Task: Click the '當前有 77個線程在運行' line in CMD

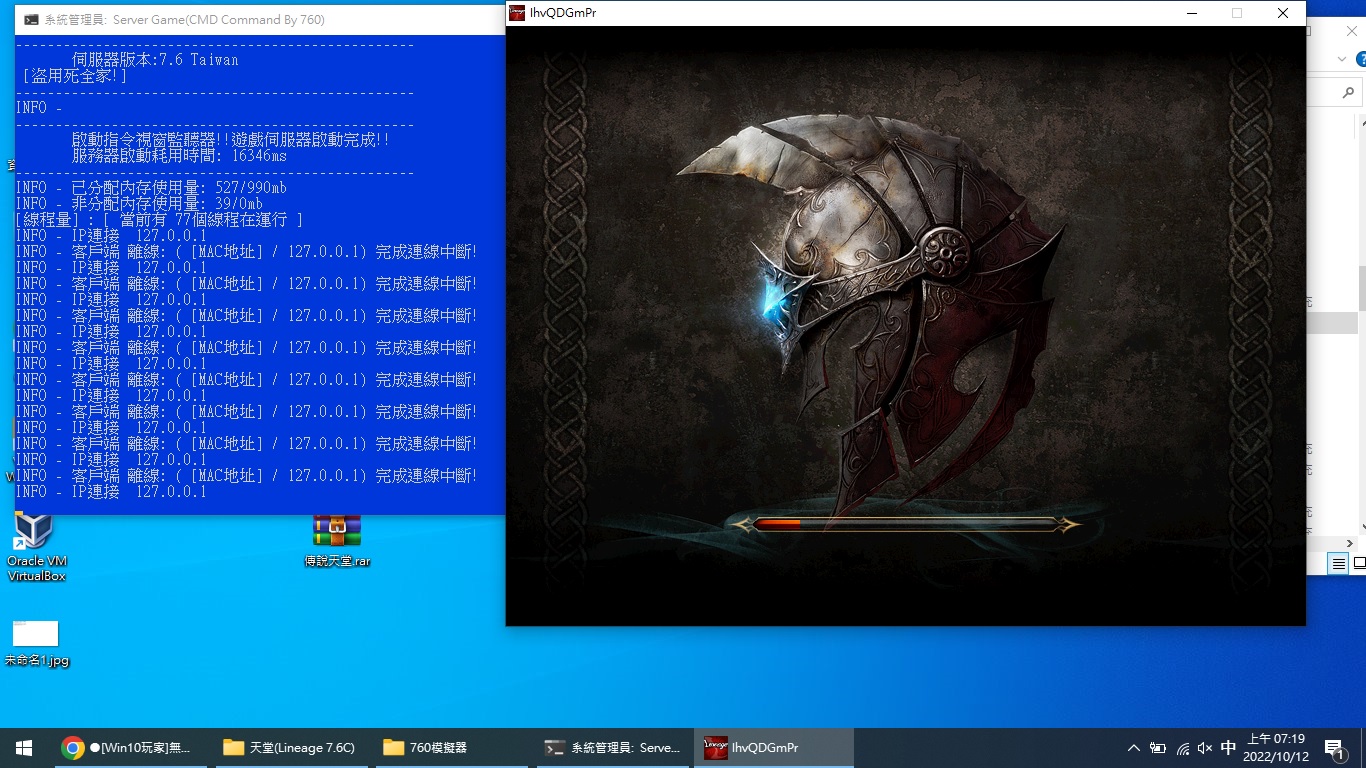Action: [203, 220]
